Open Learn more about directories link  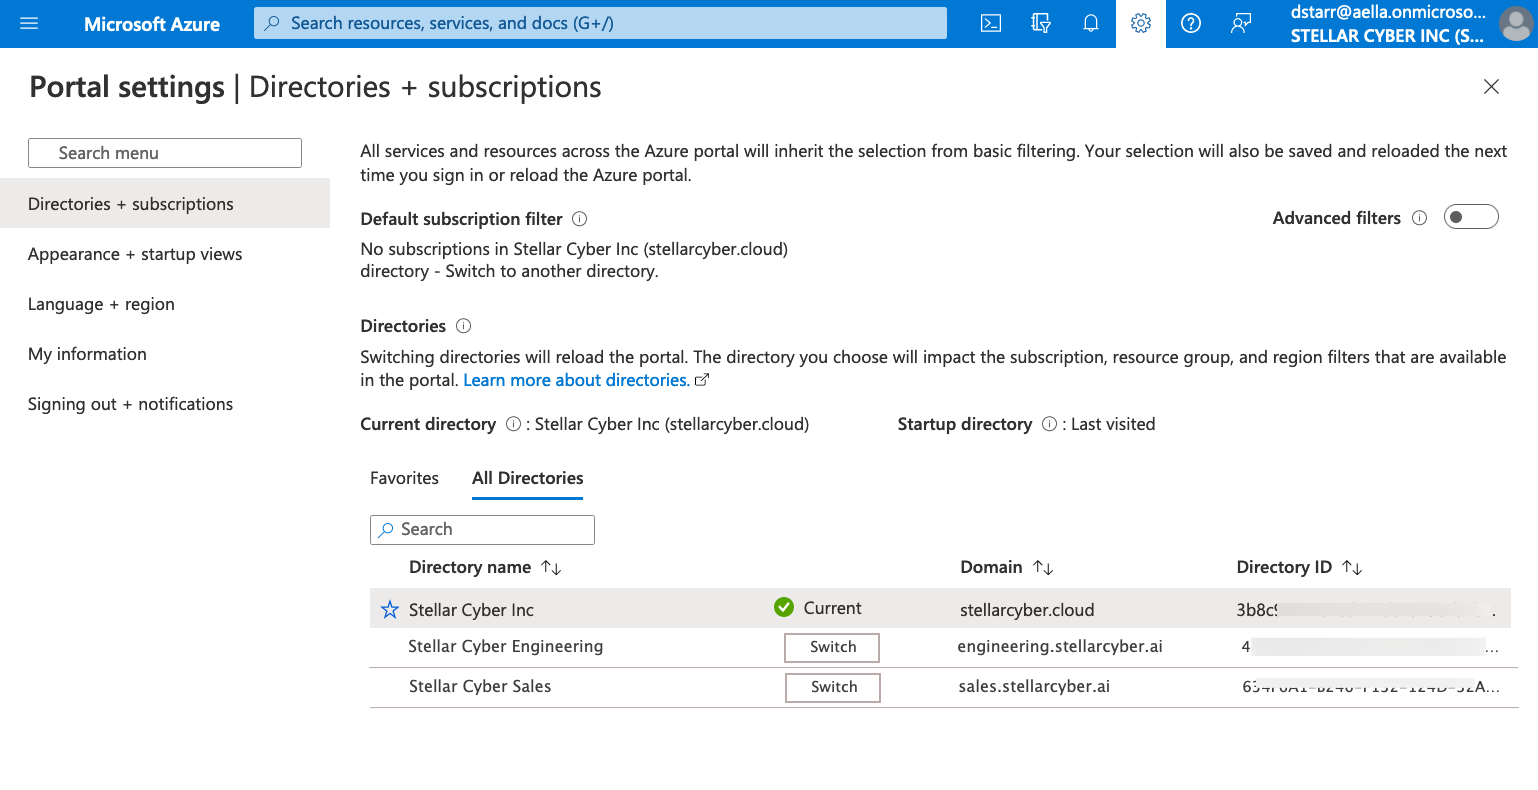(576, 380)
